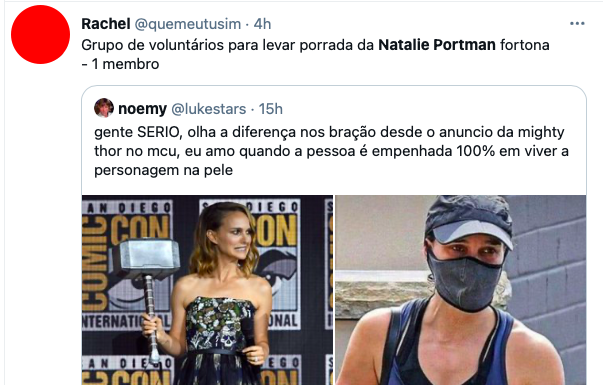The height and width of the screenshot is (385, 603).
Task: Click Rachel's red circular profile avatar
Action: 40,34
